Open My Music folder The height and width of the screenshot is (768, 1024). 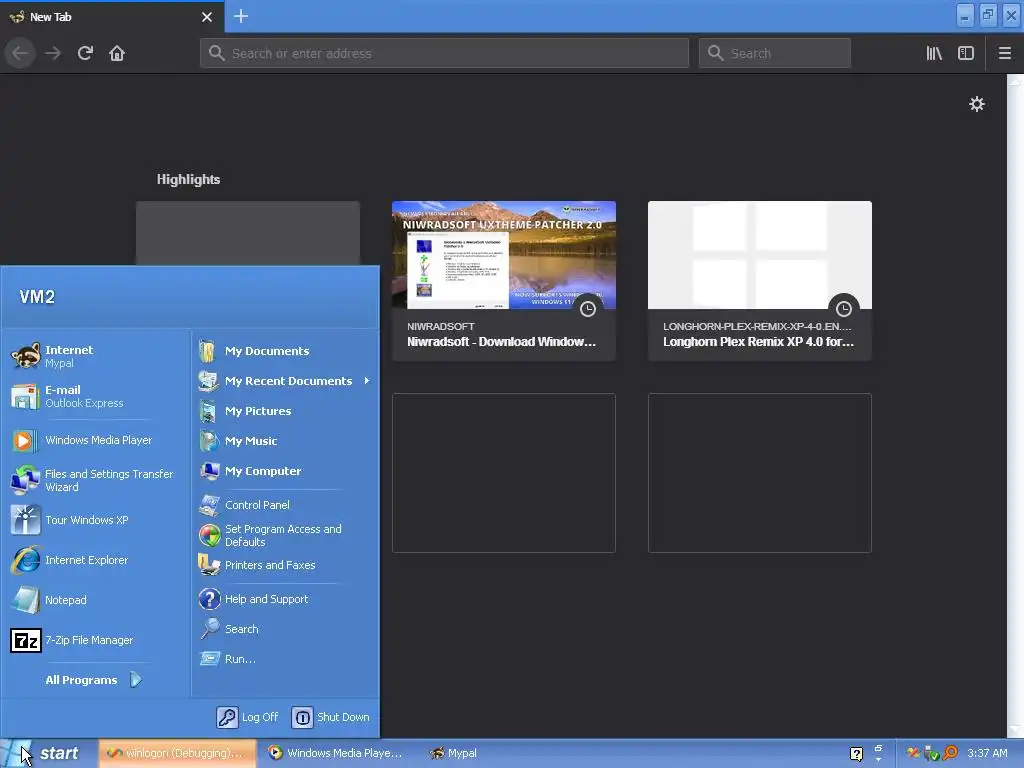285,441
